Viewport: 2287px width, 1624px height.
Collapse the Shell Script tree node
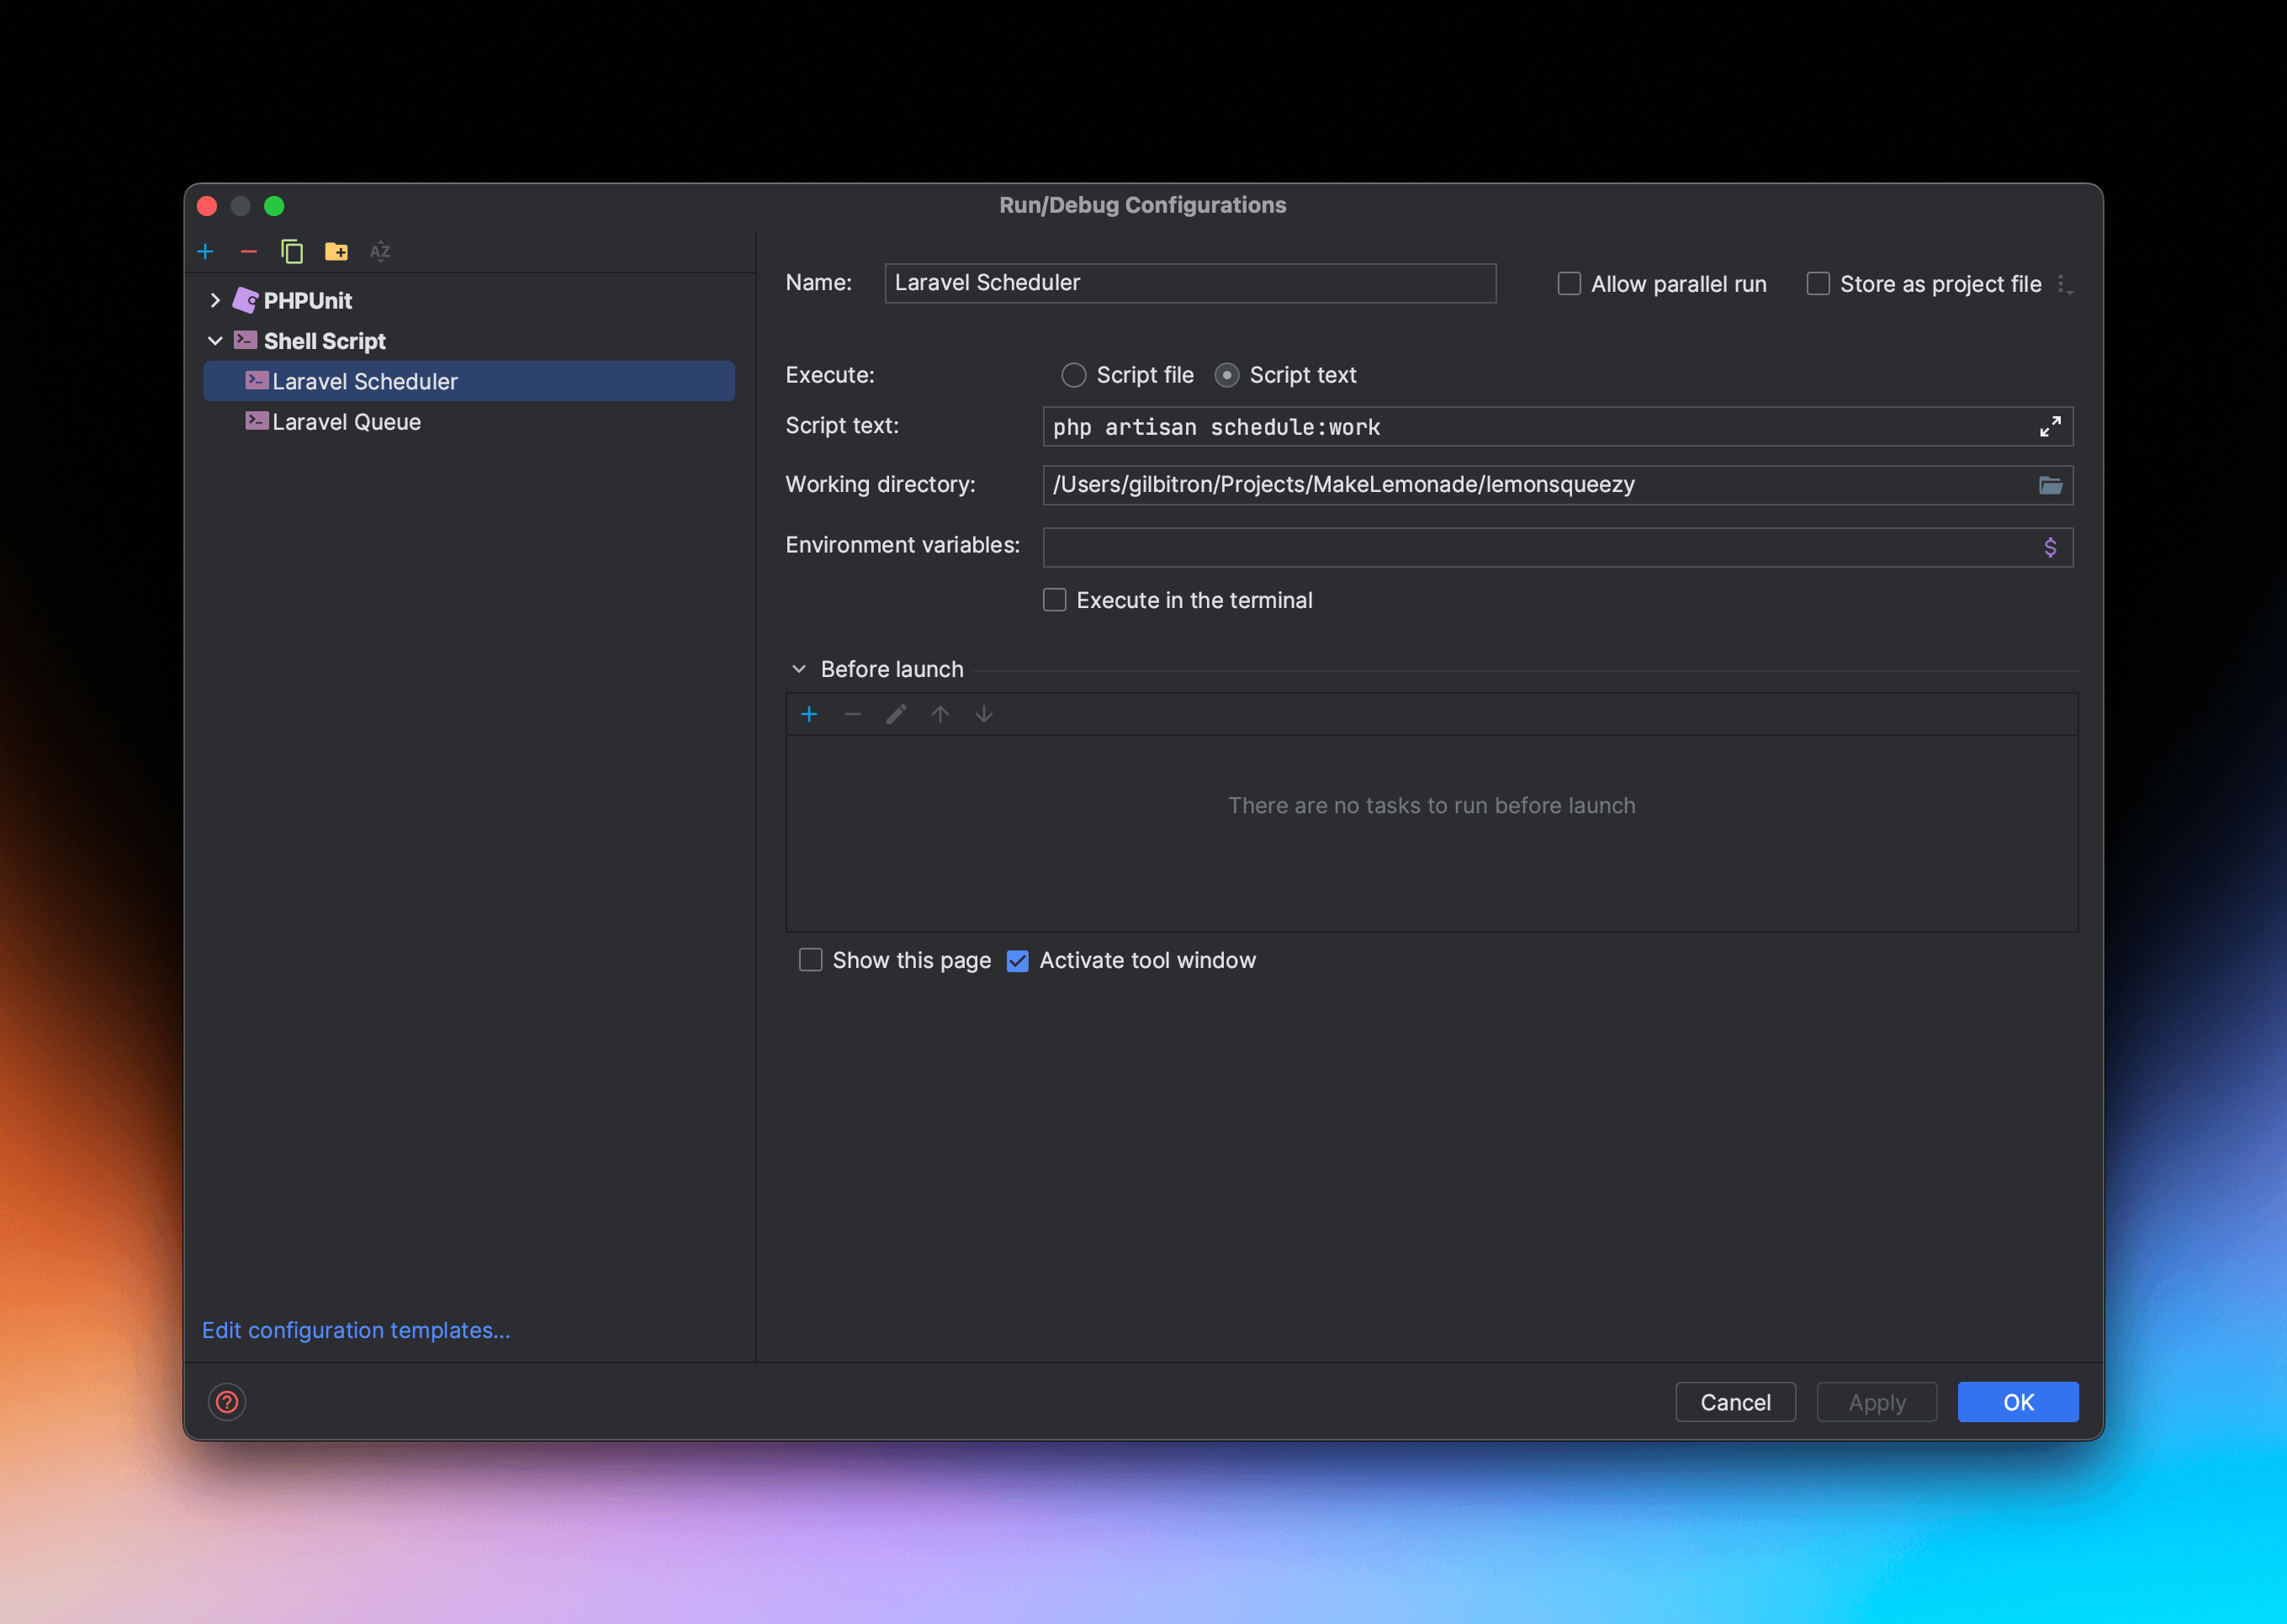215,341
